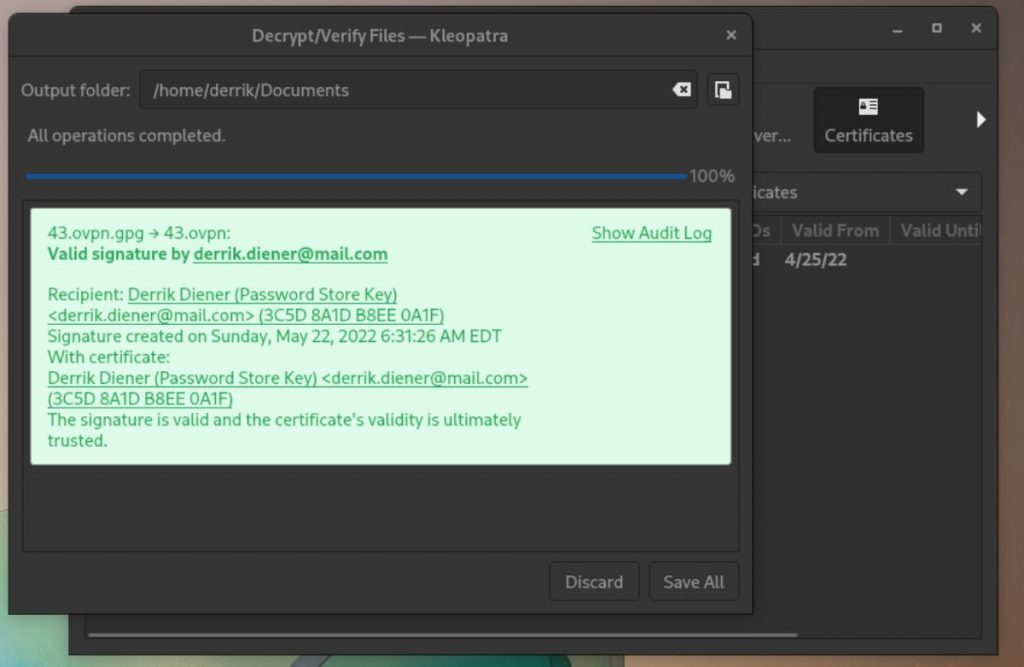The width and height of the screenshot is (1024, 667).
Task: Click the 100% progress bar
Action: (355, 174)
